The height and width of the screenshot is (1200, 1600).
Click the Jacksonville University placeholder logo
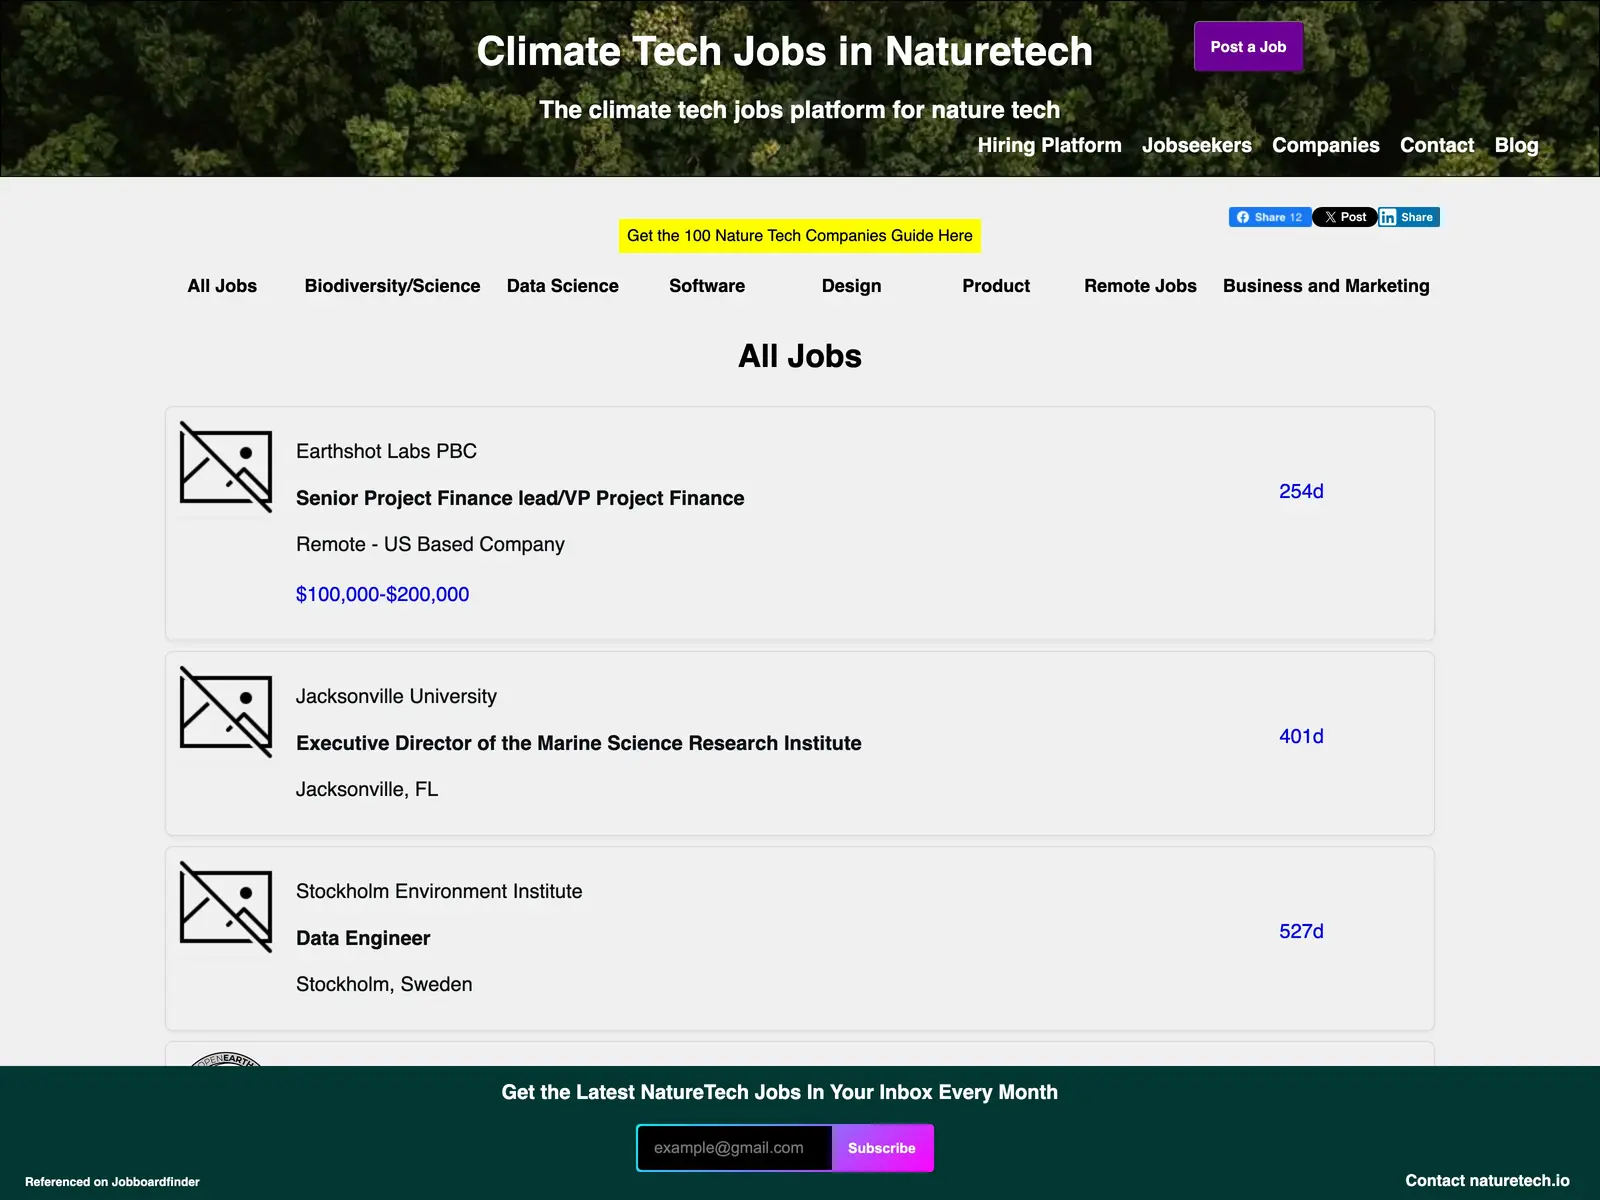pos(226,712)
